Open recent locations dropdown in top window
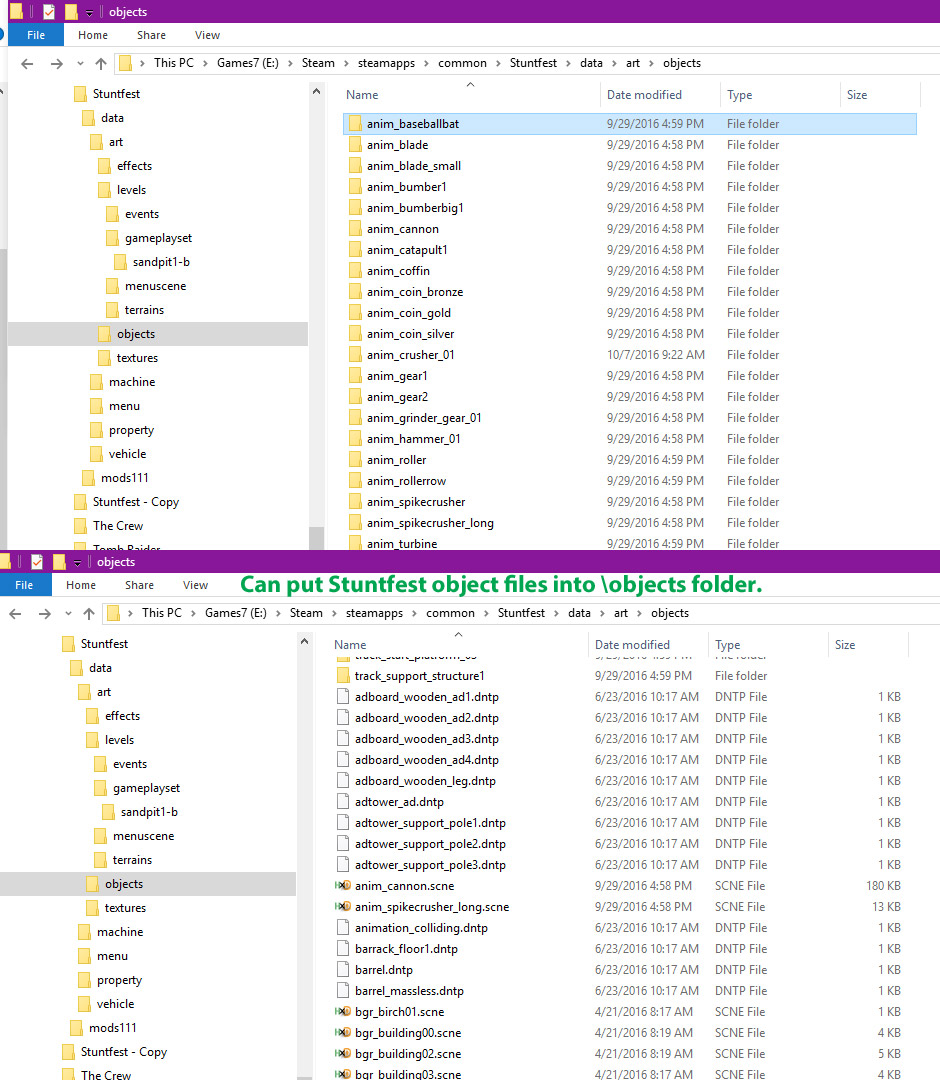This screenshot has width=940, height=1080. tap(80, 63)
